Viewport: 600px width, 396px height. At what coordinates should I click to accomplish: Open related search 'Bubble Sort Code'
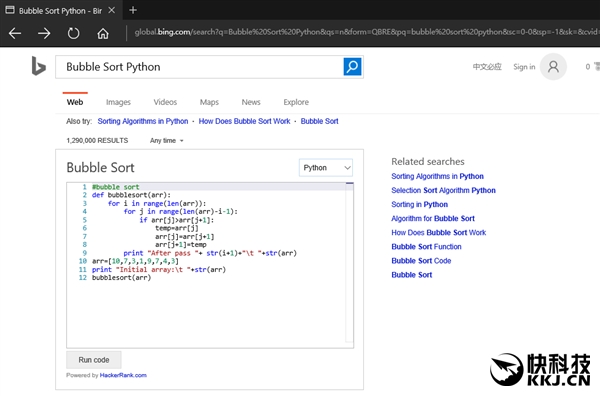click(421, 261)
